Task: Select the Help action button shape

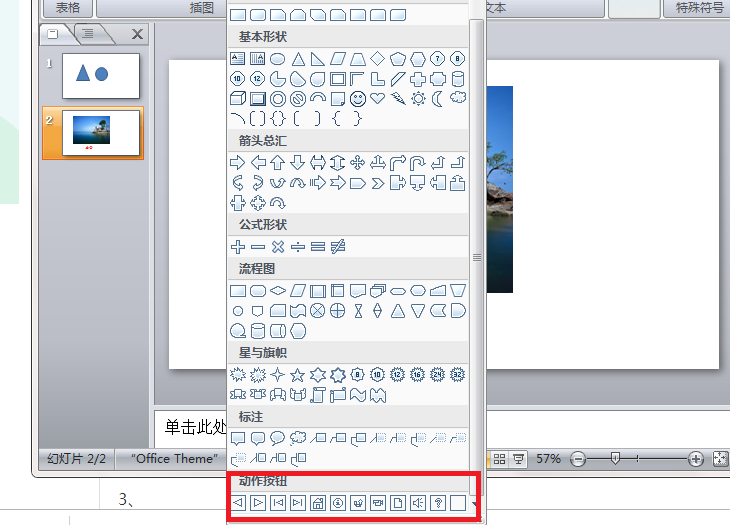Action: [438, 503]
